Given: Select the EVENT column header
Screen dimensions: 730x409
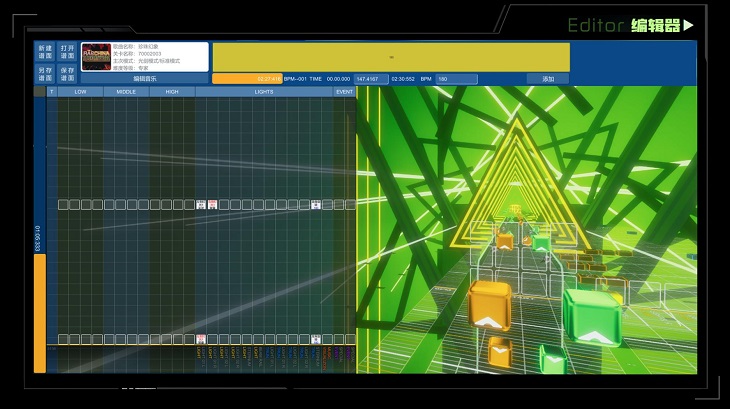Looking at the screenshot, I should coord(344,92).
